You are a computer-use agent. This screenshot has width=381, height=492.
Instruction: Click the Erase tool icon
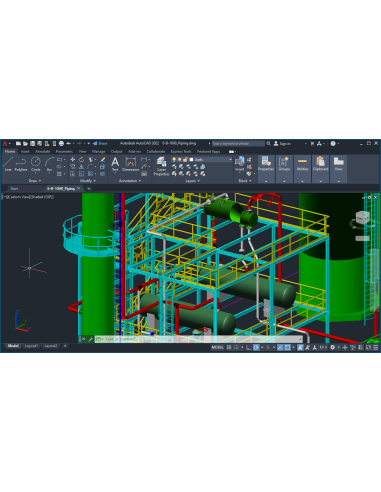[x=103, y=160]
